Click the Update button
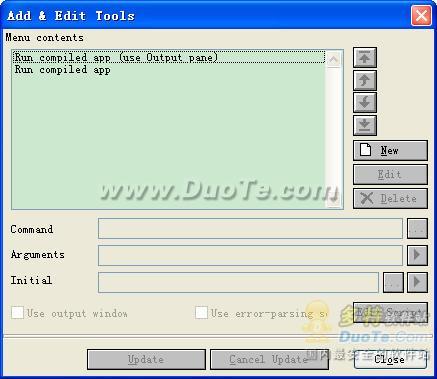The width and height of the screenshot is (437, 379). point(146,359)
